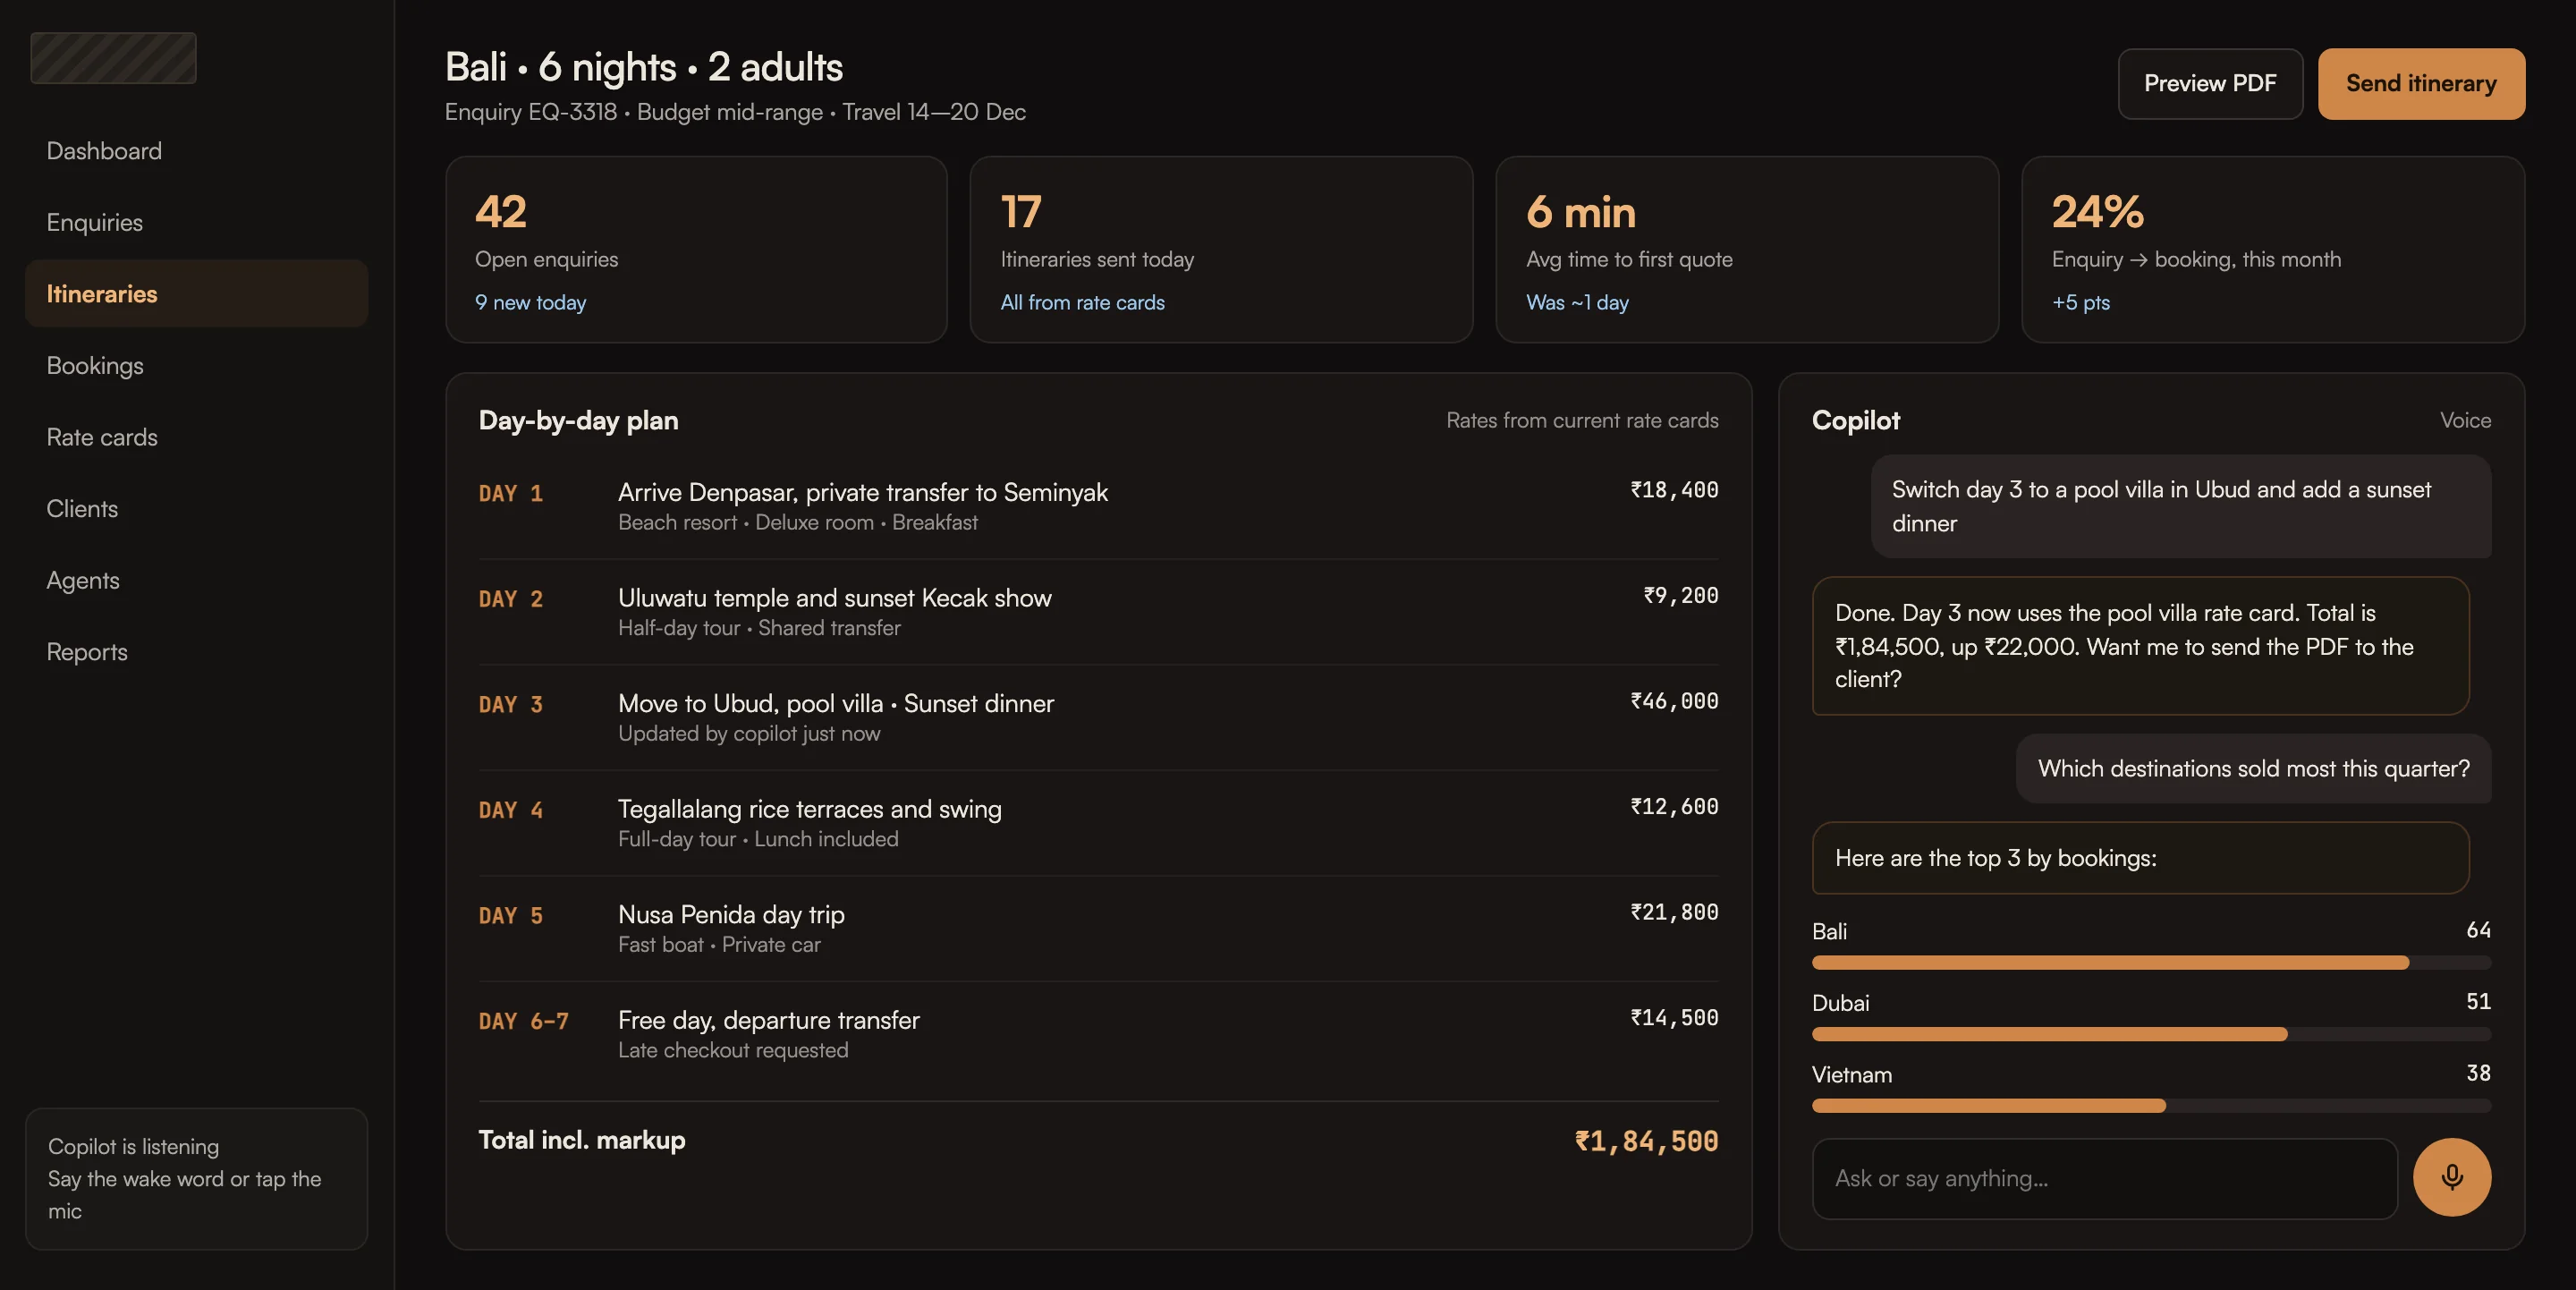Select Day 2 Uluwatu temple row
Image resolution: width=2576 pixels, height=1290 pixels.
click(x=1098, y=612)
